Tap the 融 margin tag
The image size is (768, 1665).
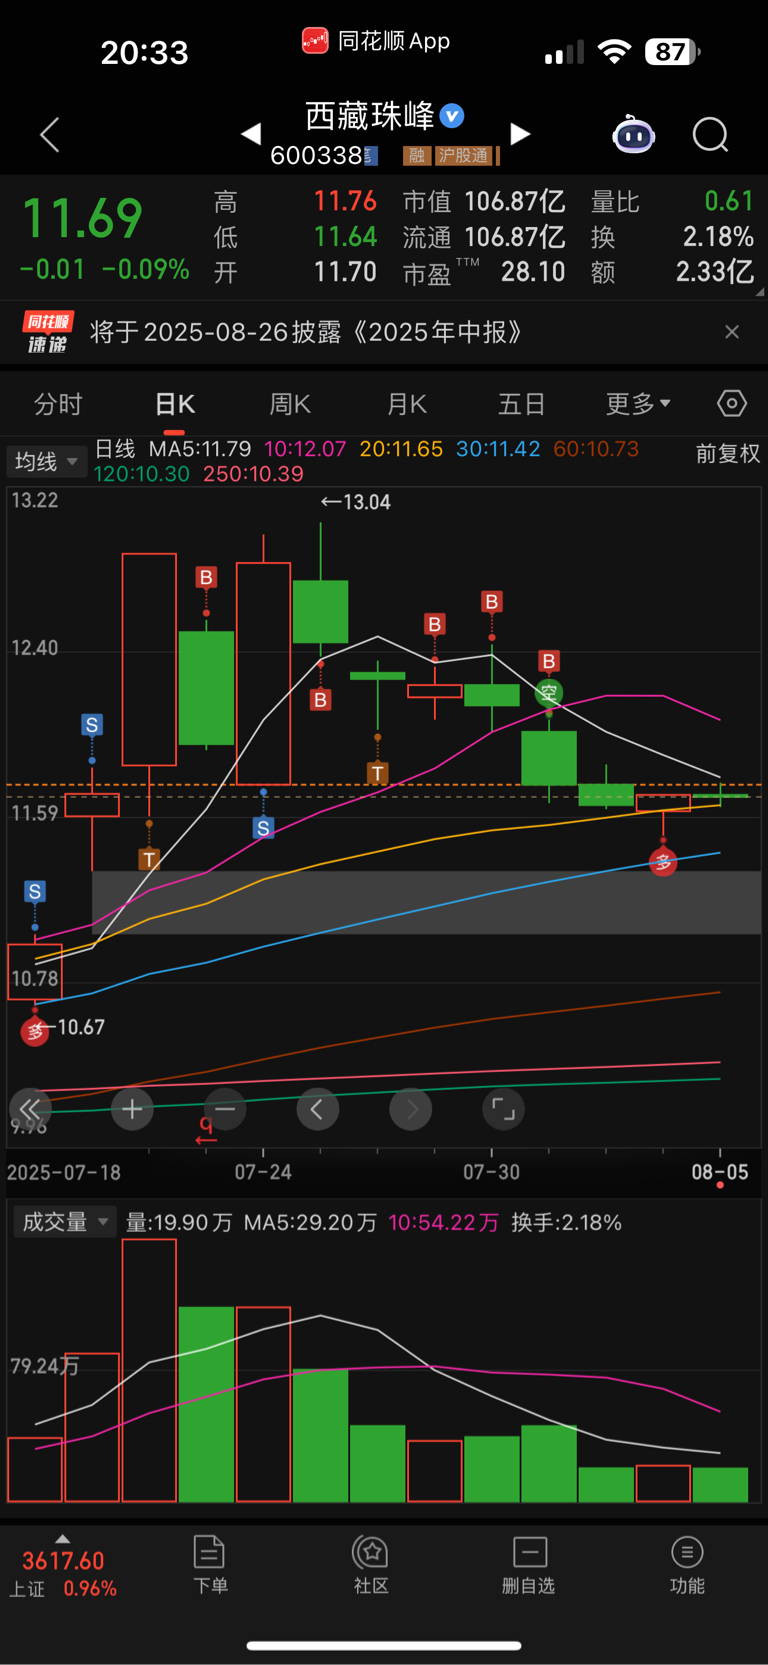(416, 156)
